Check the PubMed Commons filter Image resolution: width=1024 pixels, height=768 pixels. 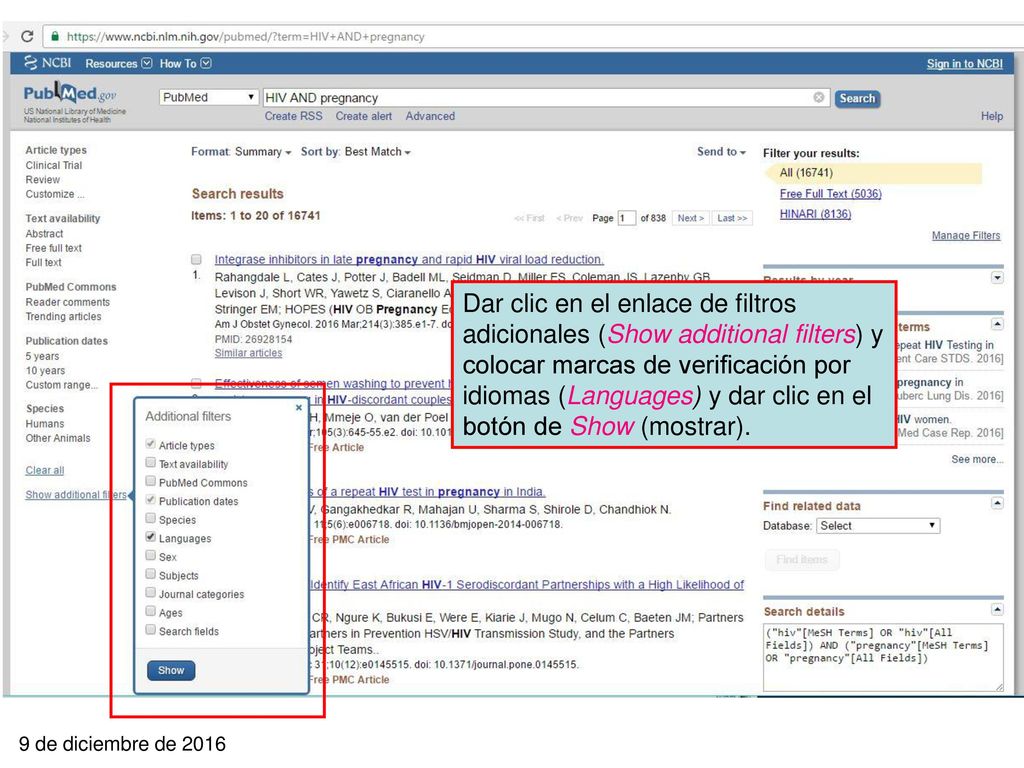[x=150, y=481]
